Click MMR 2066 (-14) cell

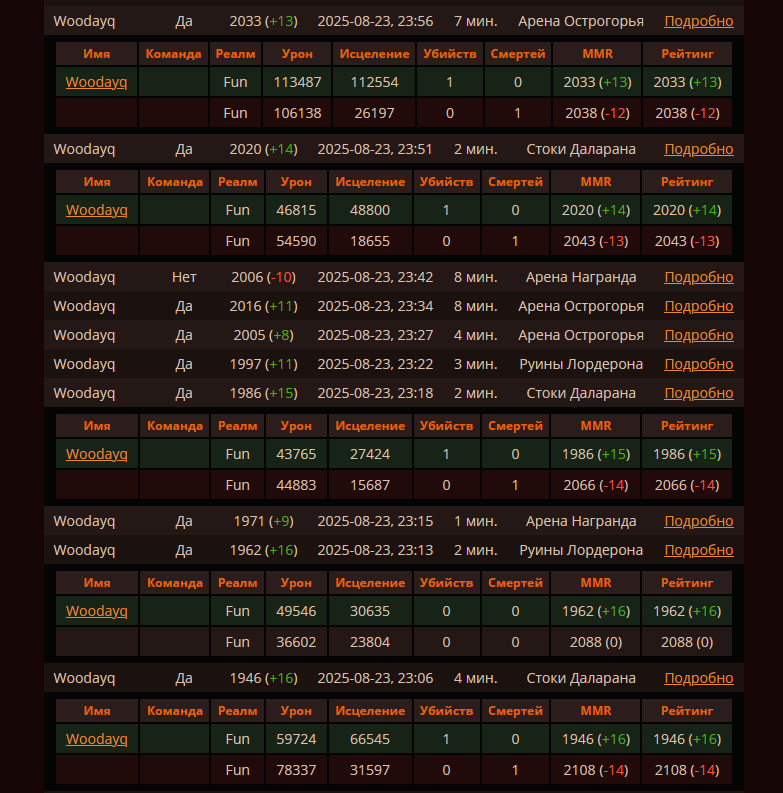(x=596, y=485)
